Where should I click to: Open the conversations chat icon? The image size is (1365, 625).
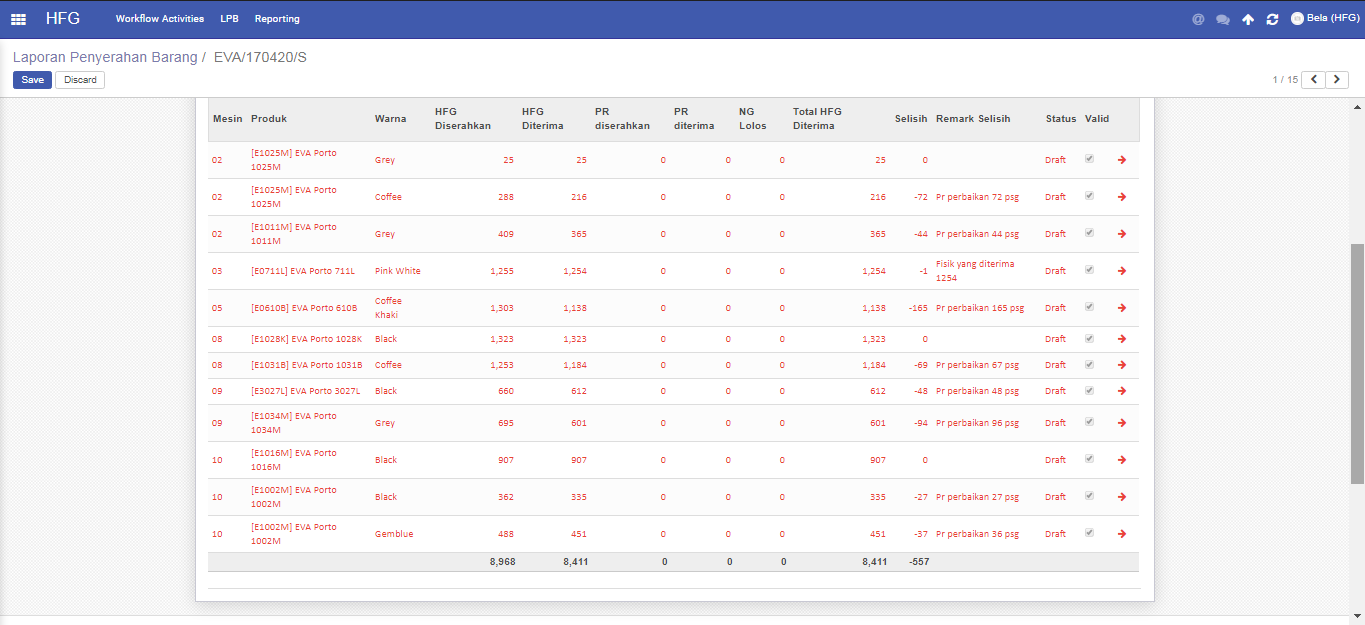point(1222,19)
